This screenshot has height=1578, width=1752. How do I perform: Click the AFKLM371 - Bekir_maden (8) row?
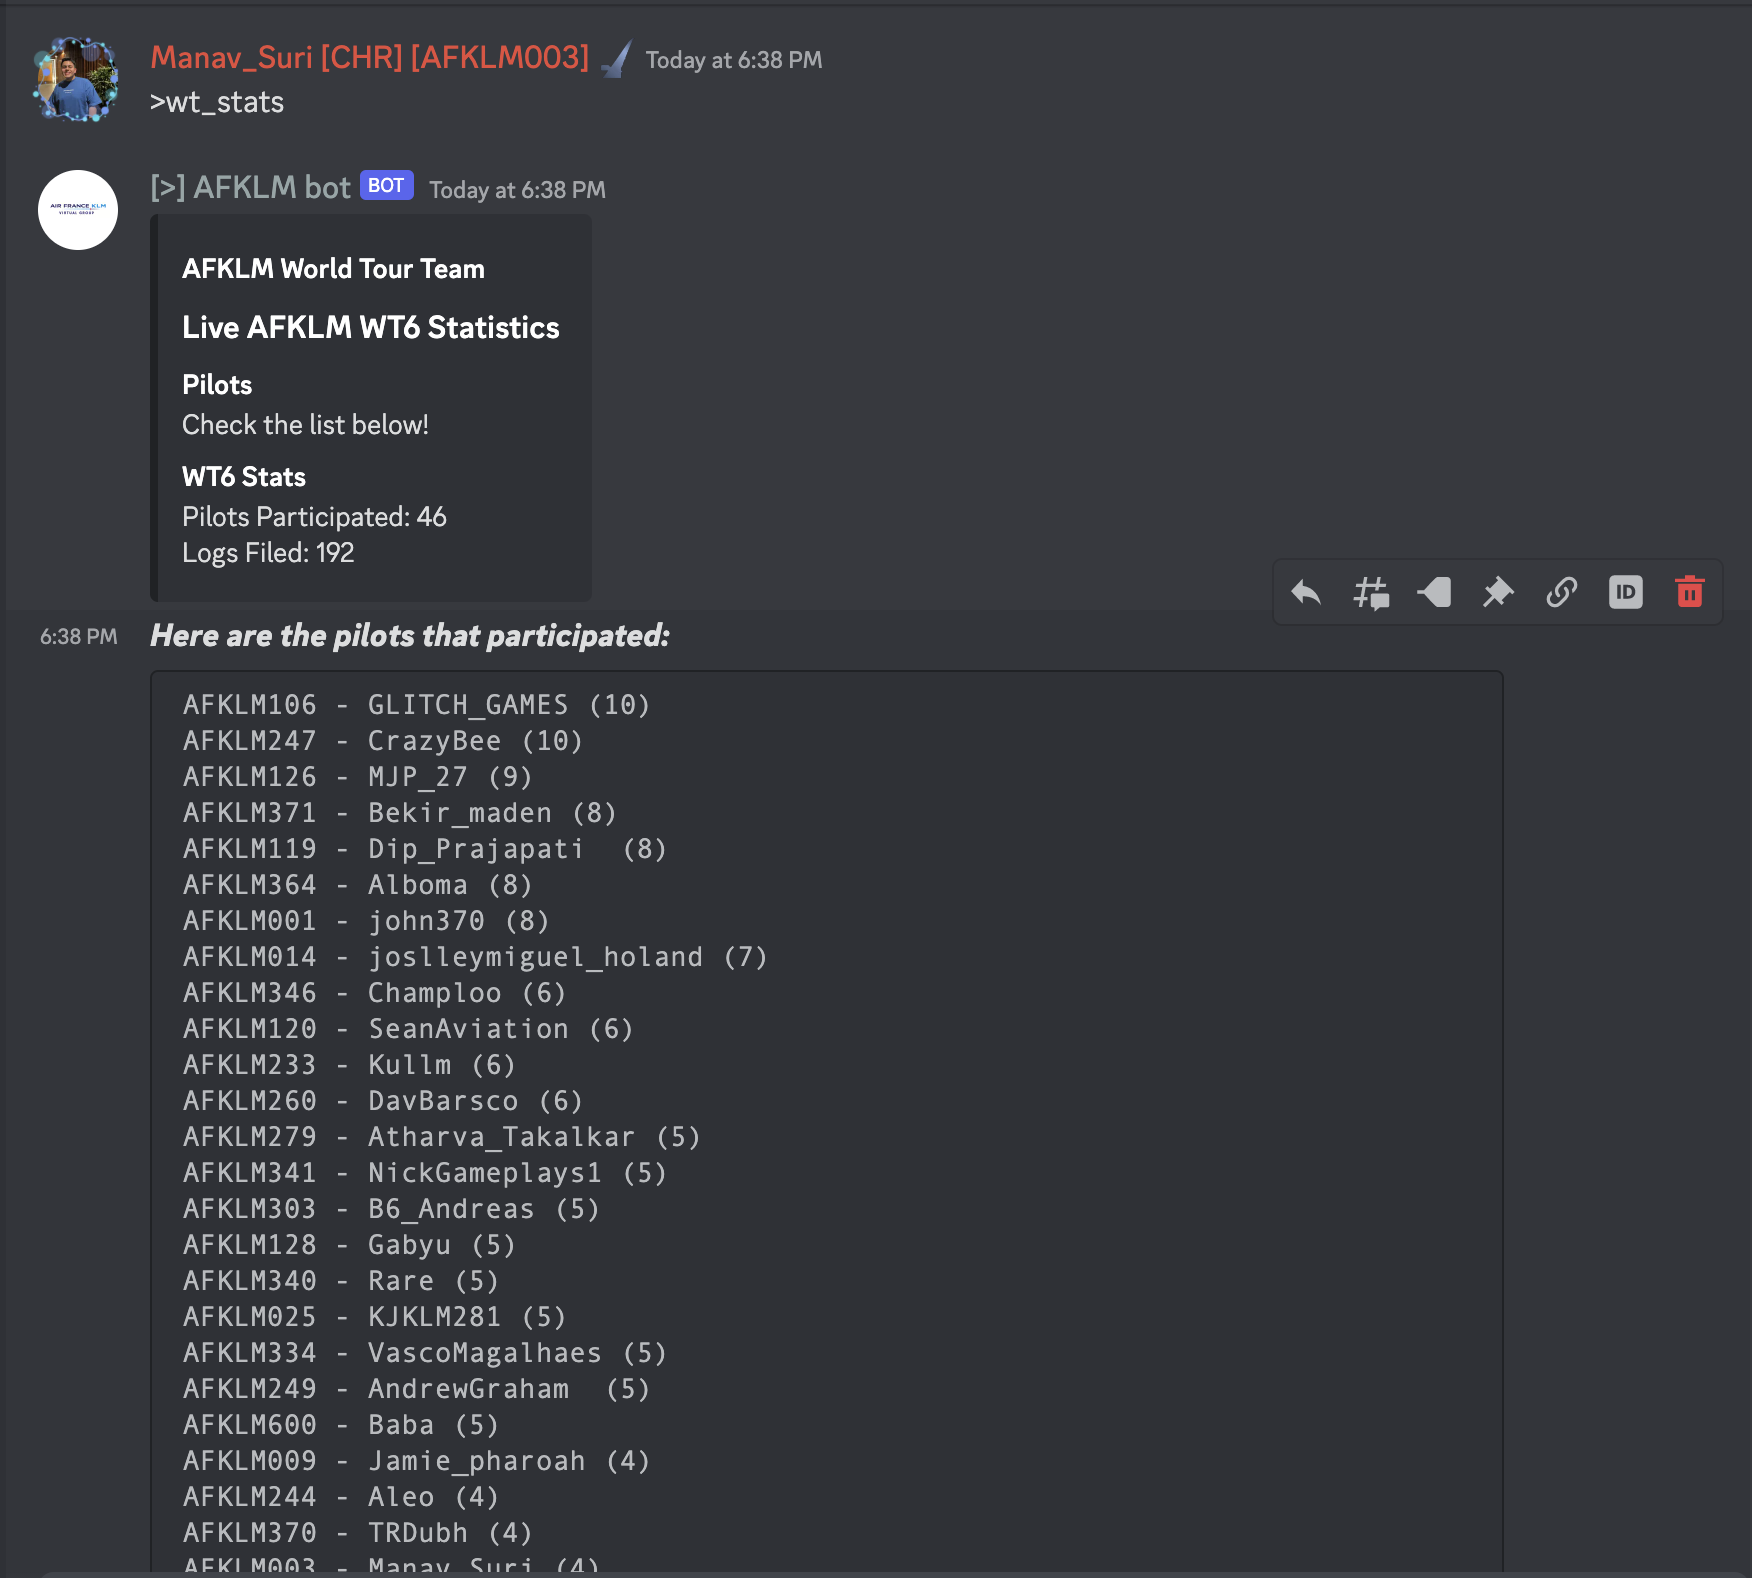coord(400,813)
